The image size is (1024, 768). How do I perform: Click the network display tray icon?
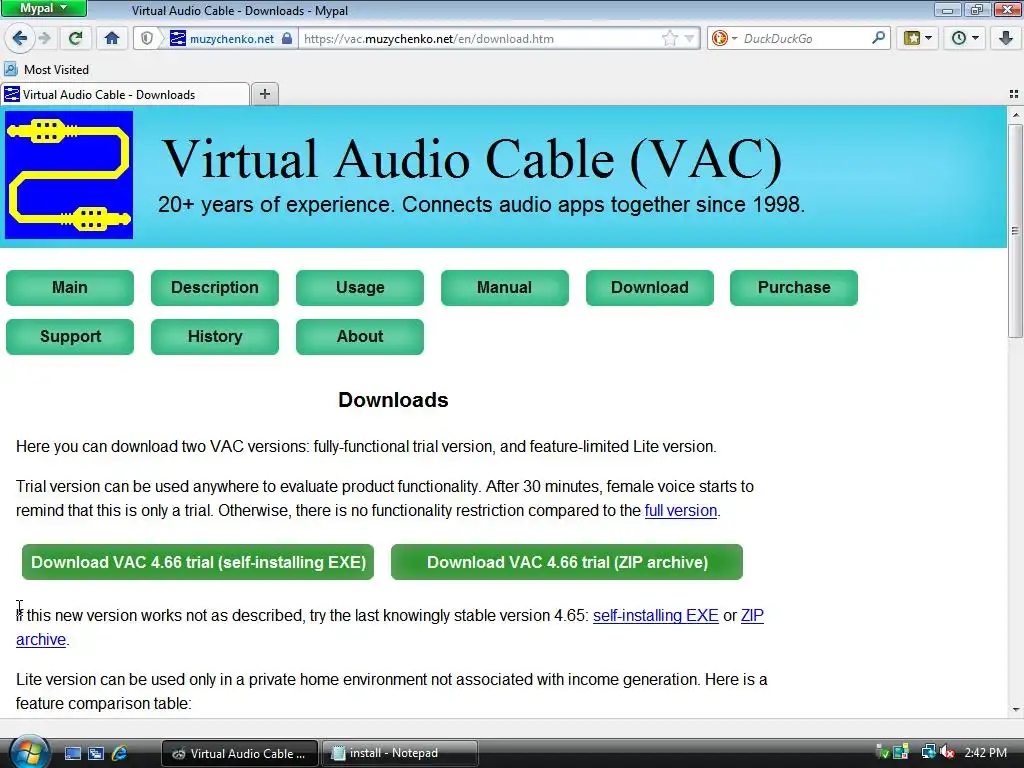pyautogui.click(x=928, y=752)
